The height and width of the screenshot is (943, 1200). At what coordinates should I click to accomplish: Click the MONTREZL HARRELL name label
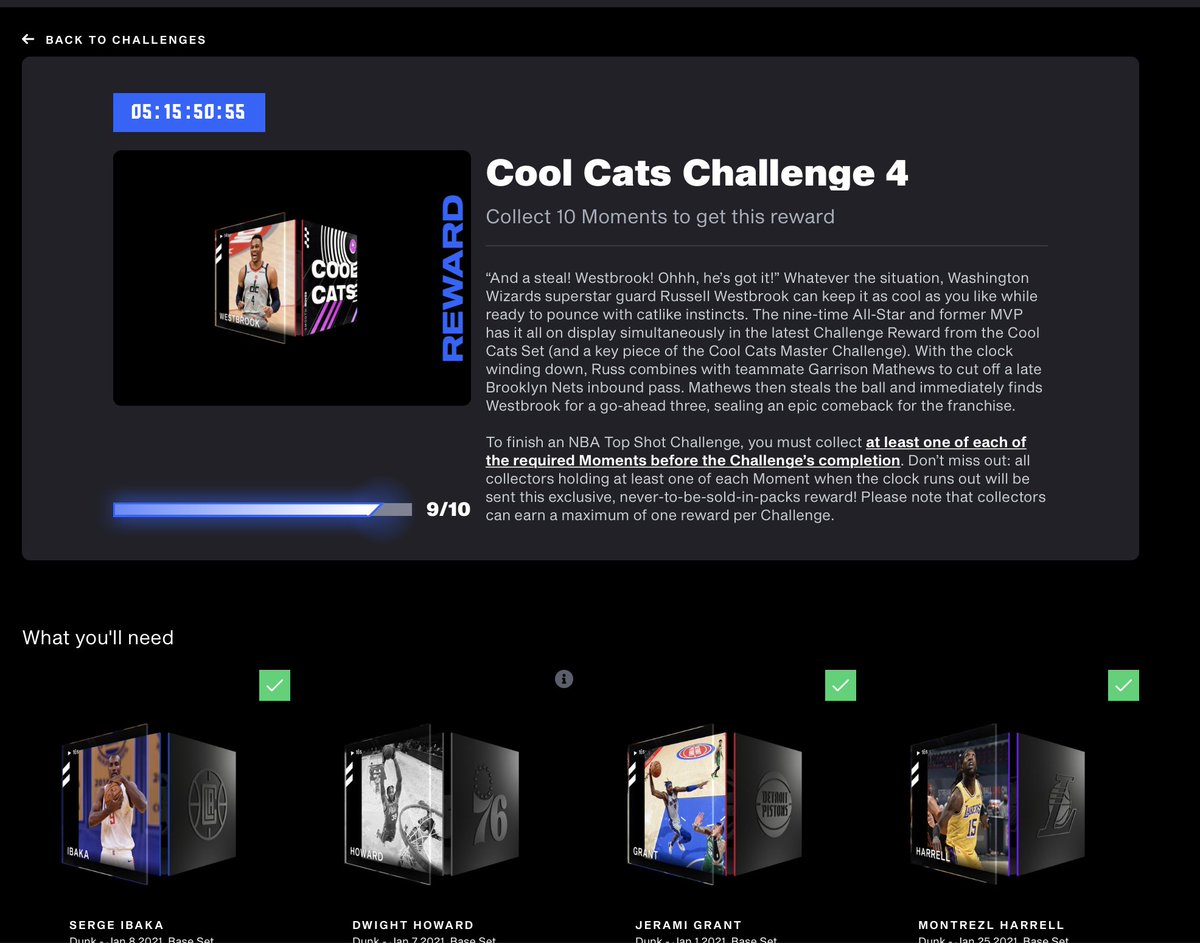(992, 925)
